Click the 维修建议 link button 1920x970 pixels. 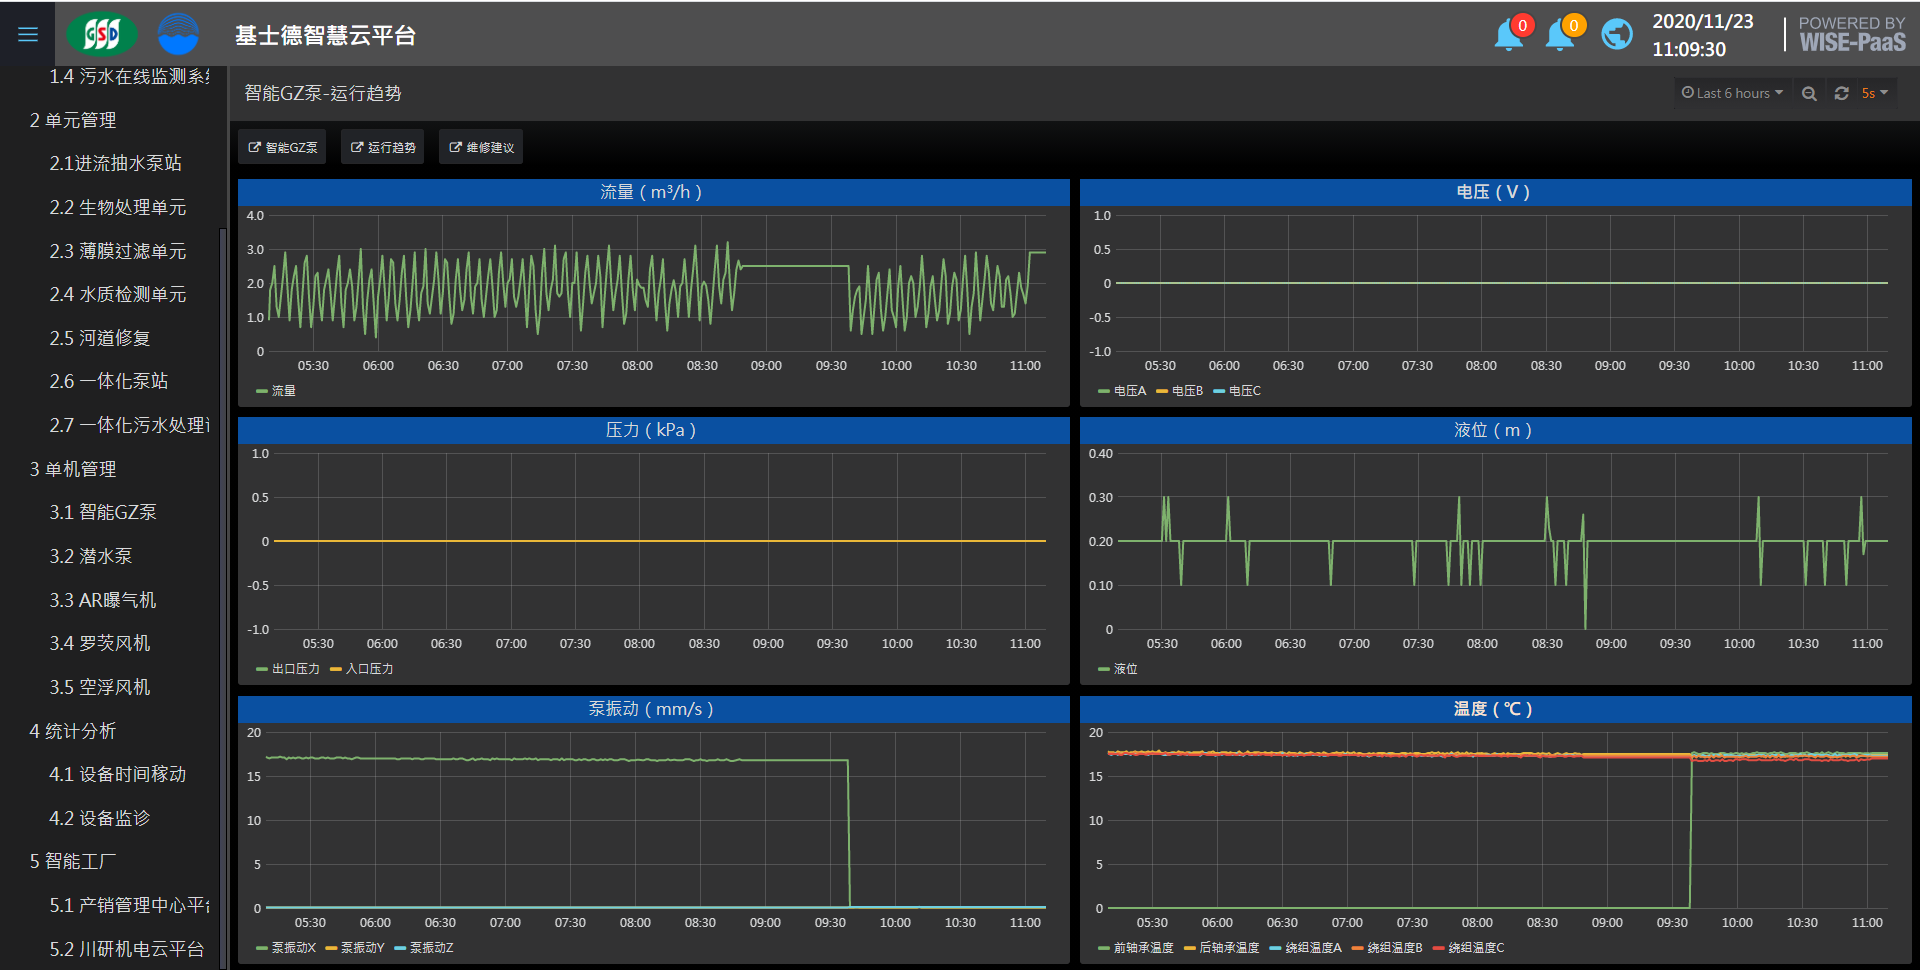[x=481, y=147]
